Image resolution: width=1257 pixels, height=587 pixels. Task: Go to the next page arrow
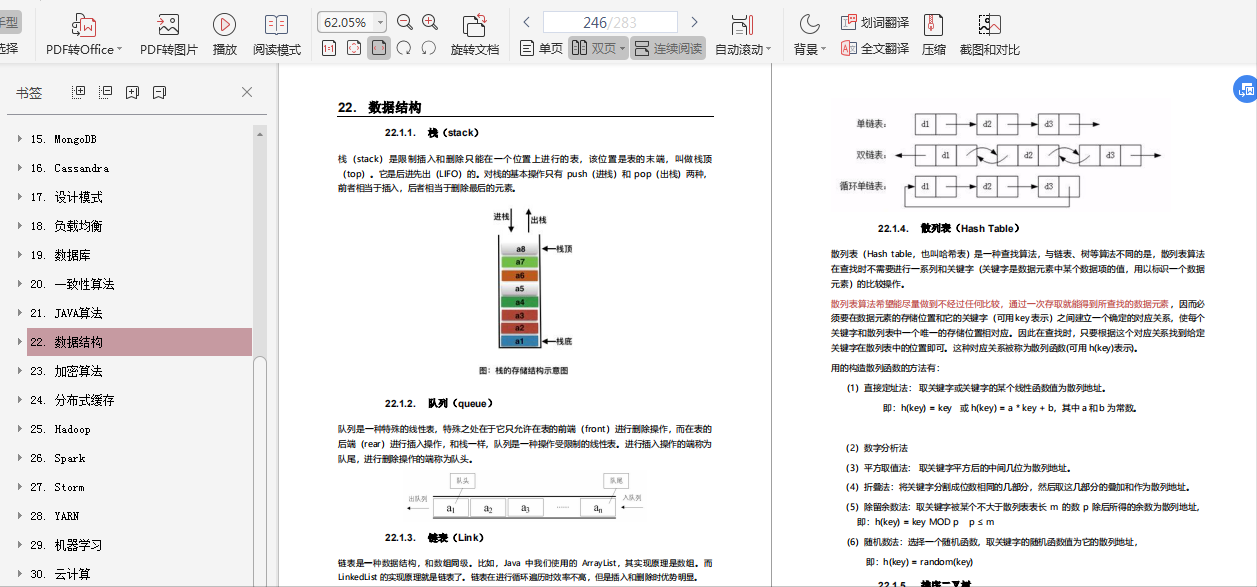[694, 22]
